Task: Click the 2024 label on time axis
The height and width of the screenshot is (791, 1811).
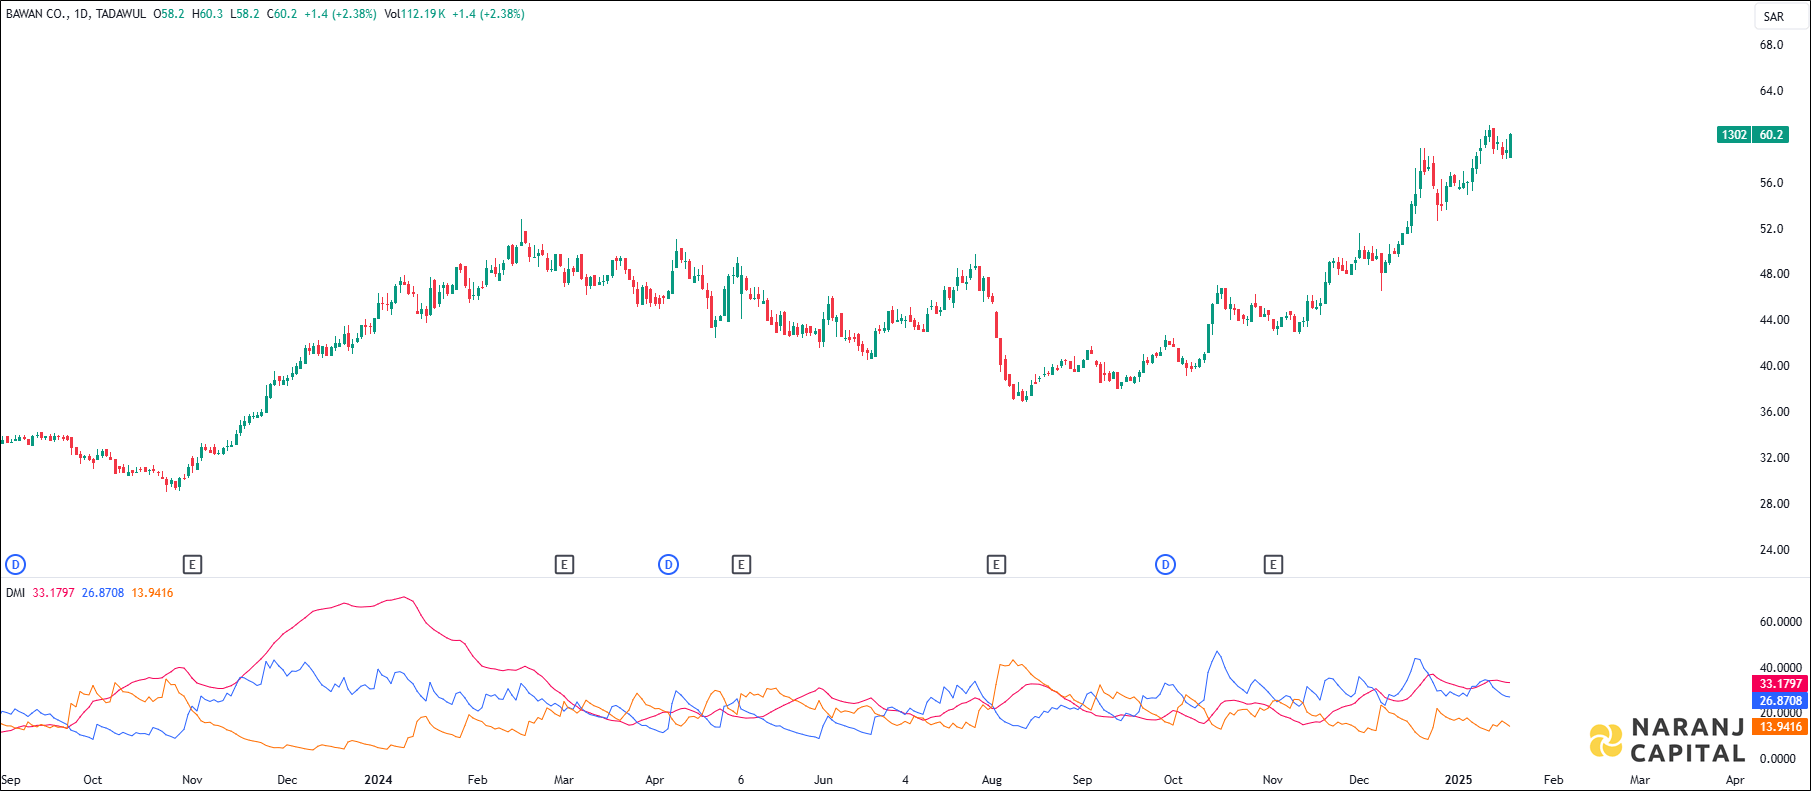Action: pyautogui.click(x=378, y=780)
